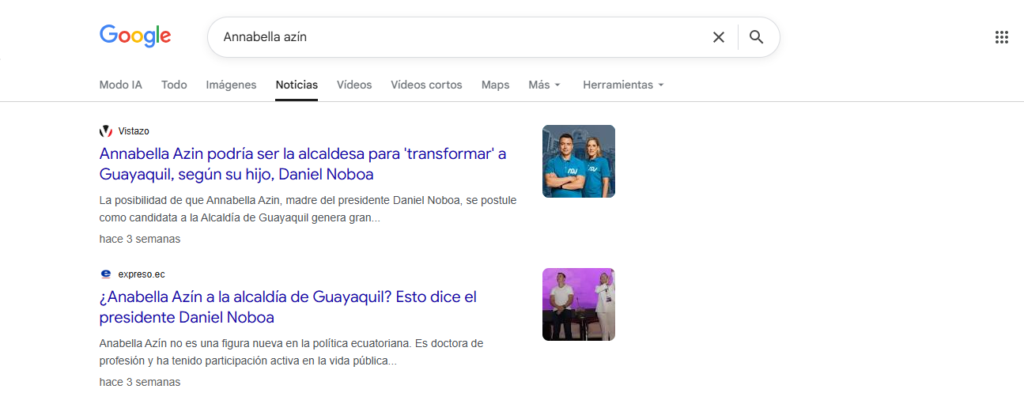
Task: Open the Vistazo article headline about alcaldesa
Action: click(303, 163)
